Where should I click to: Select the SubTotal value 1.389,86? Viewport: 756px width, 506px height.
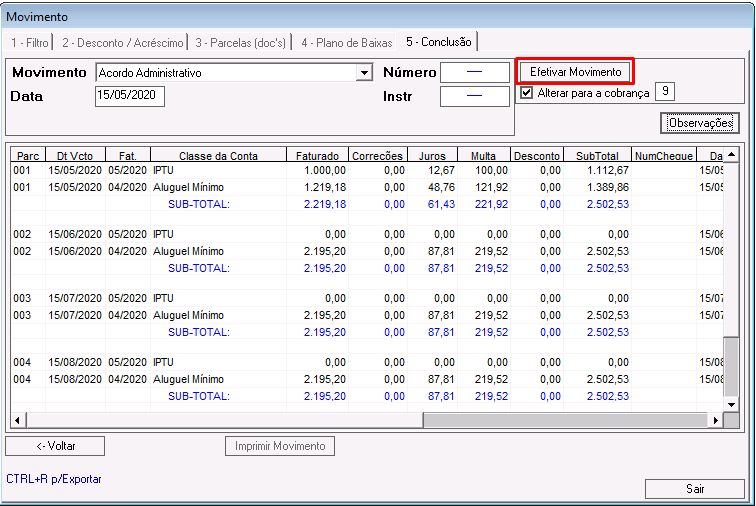608,187
